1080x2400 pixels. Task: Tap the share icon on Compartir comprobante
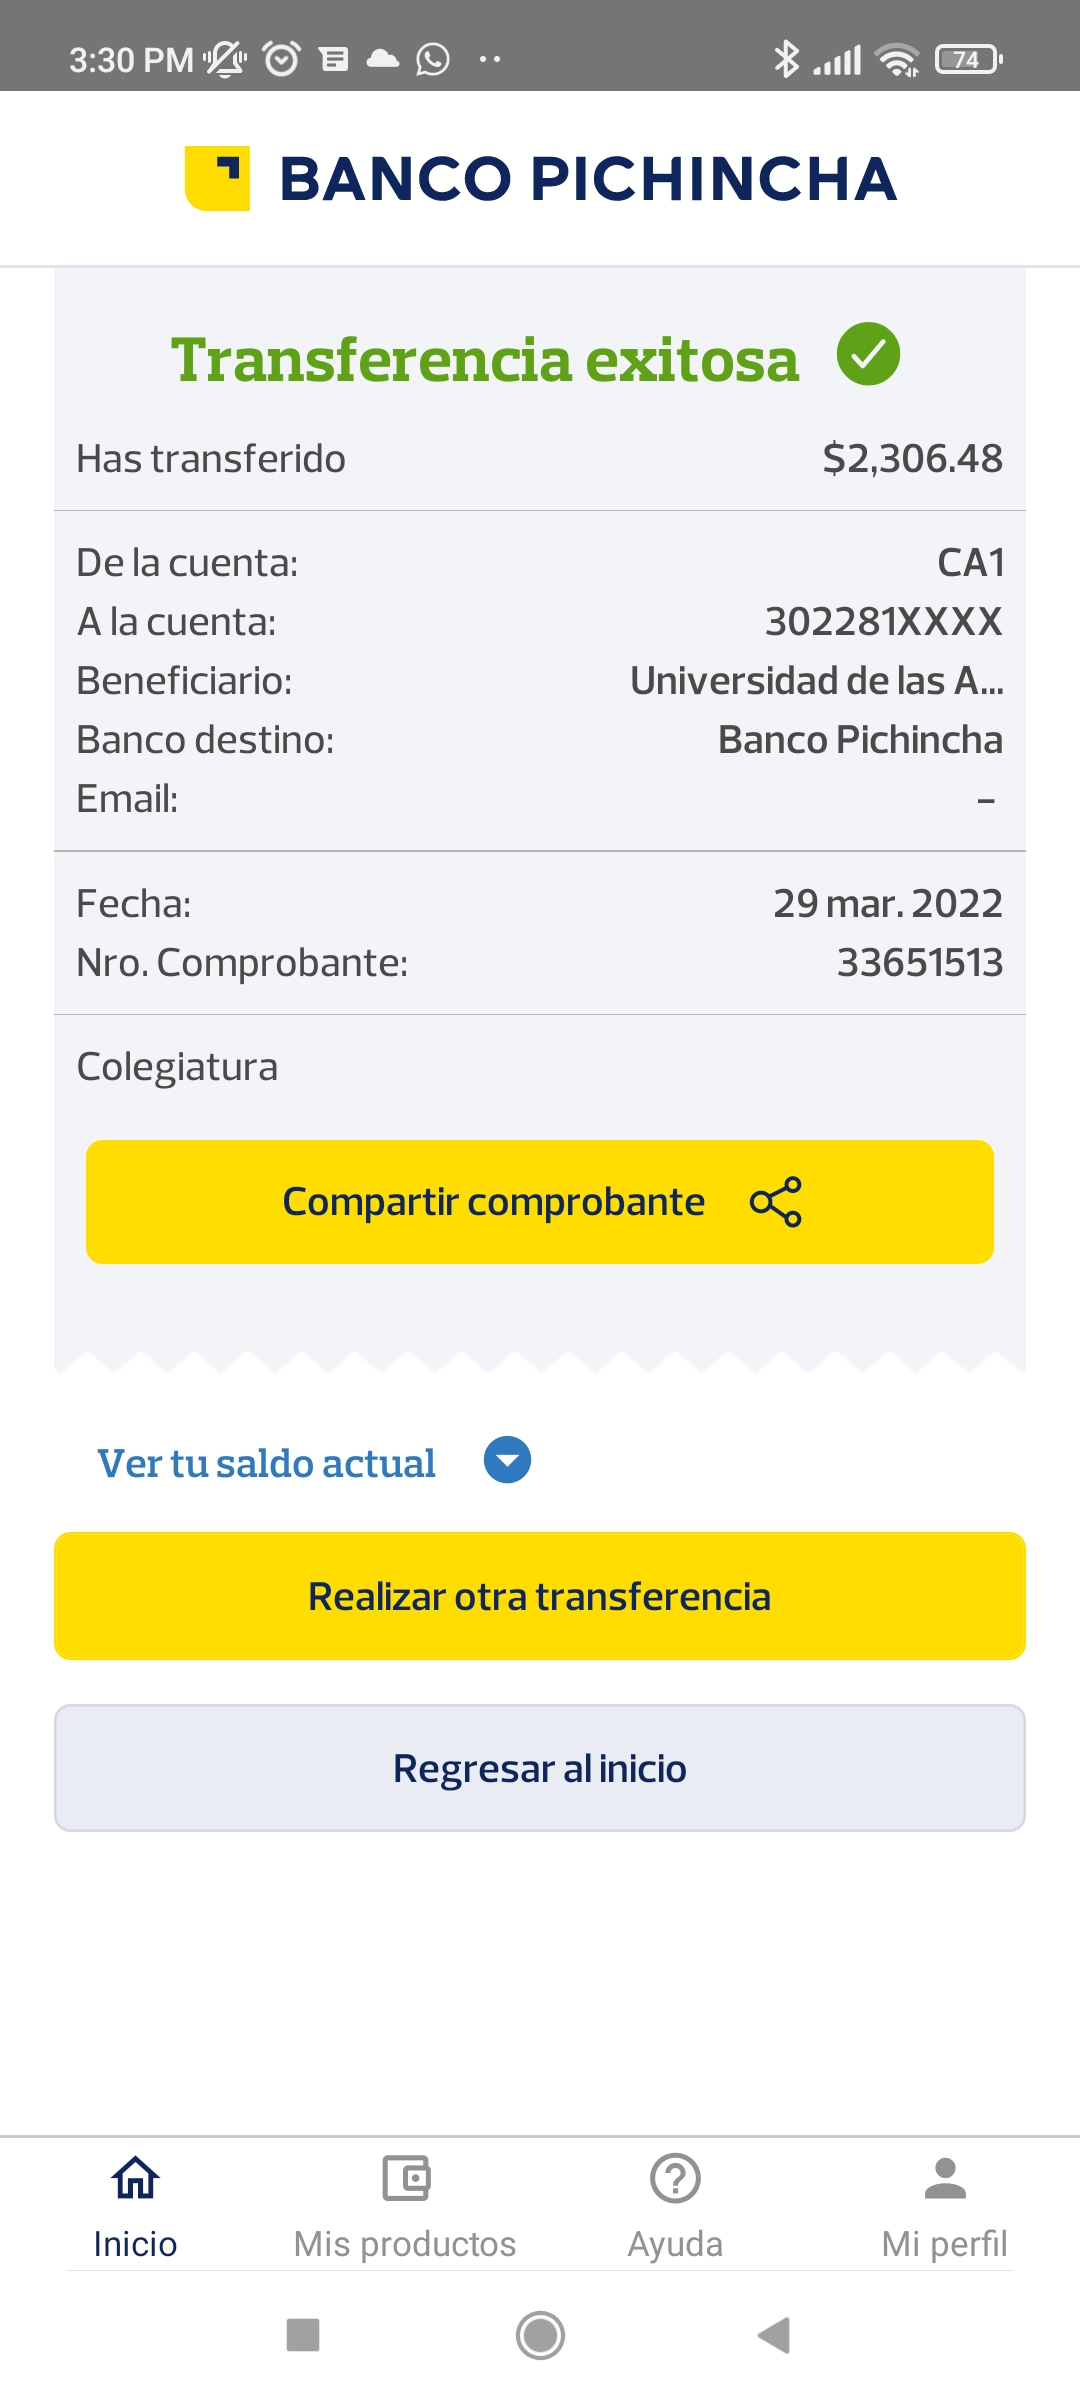(x=776, y=1202)
